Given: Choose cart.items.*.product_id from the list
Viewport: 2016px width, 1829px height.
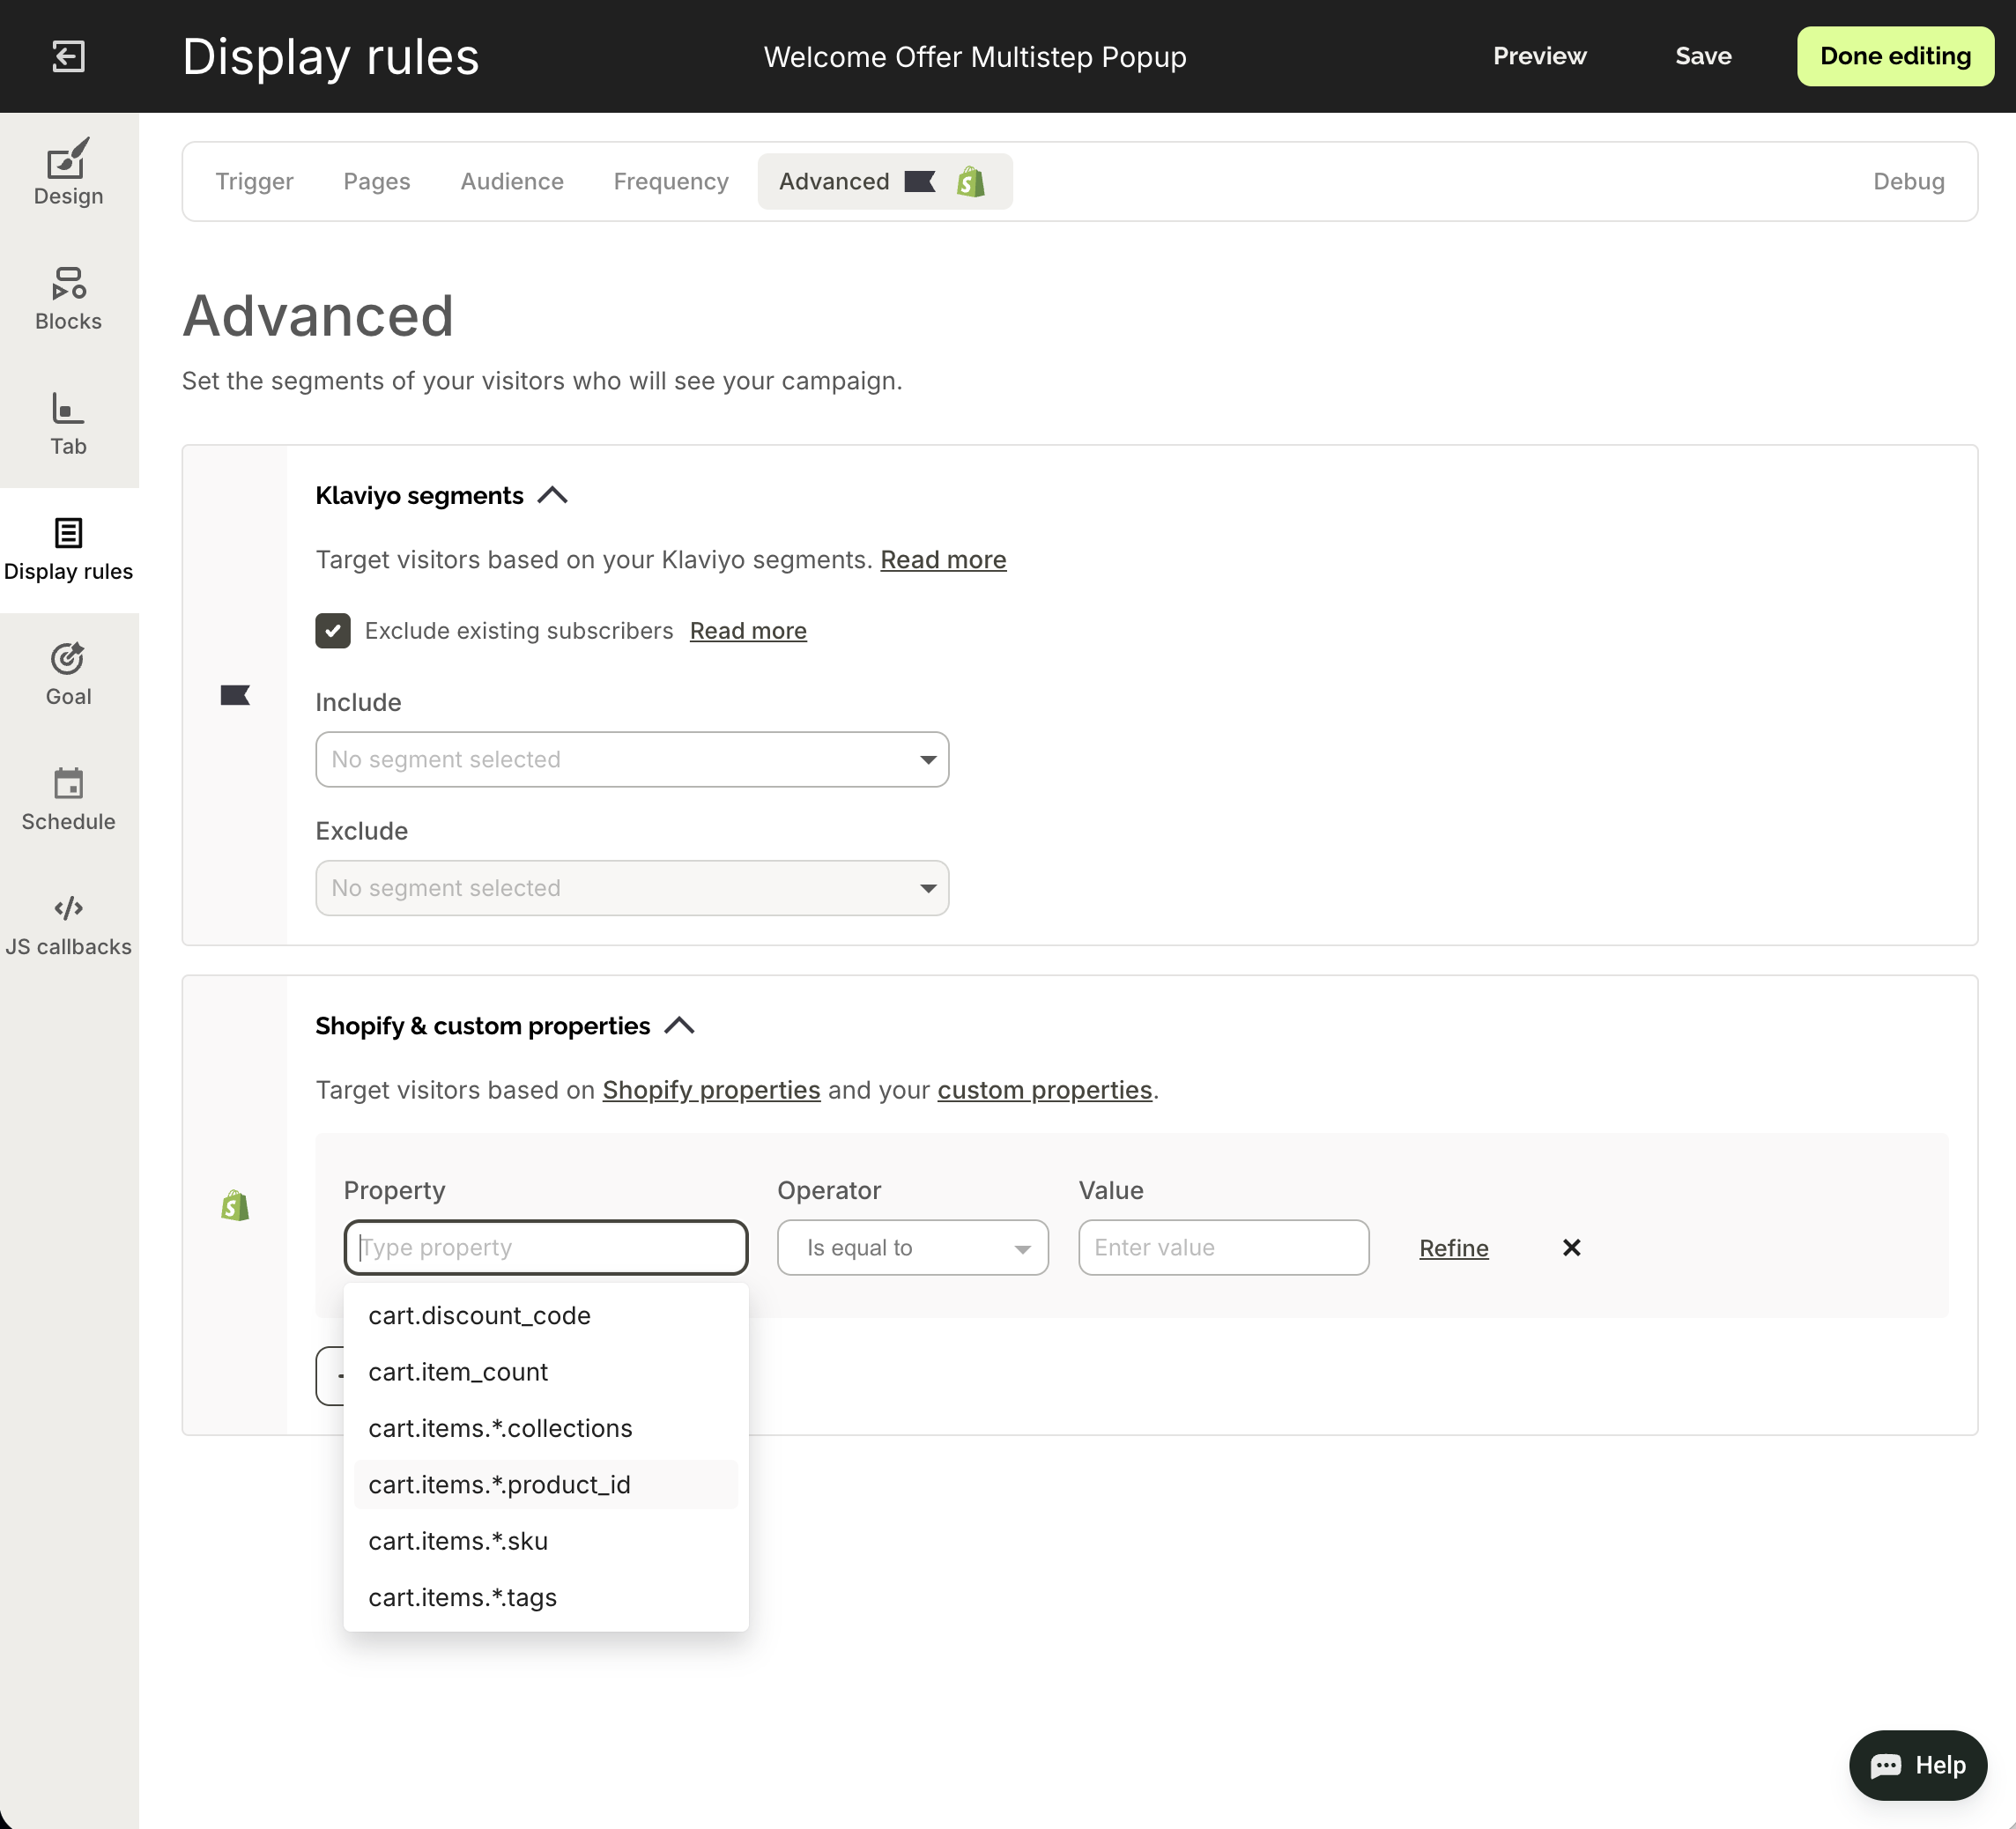Looking at the screenshot, I should click(499, 1484).
